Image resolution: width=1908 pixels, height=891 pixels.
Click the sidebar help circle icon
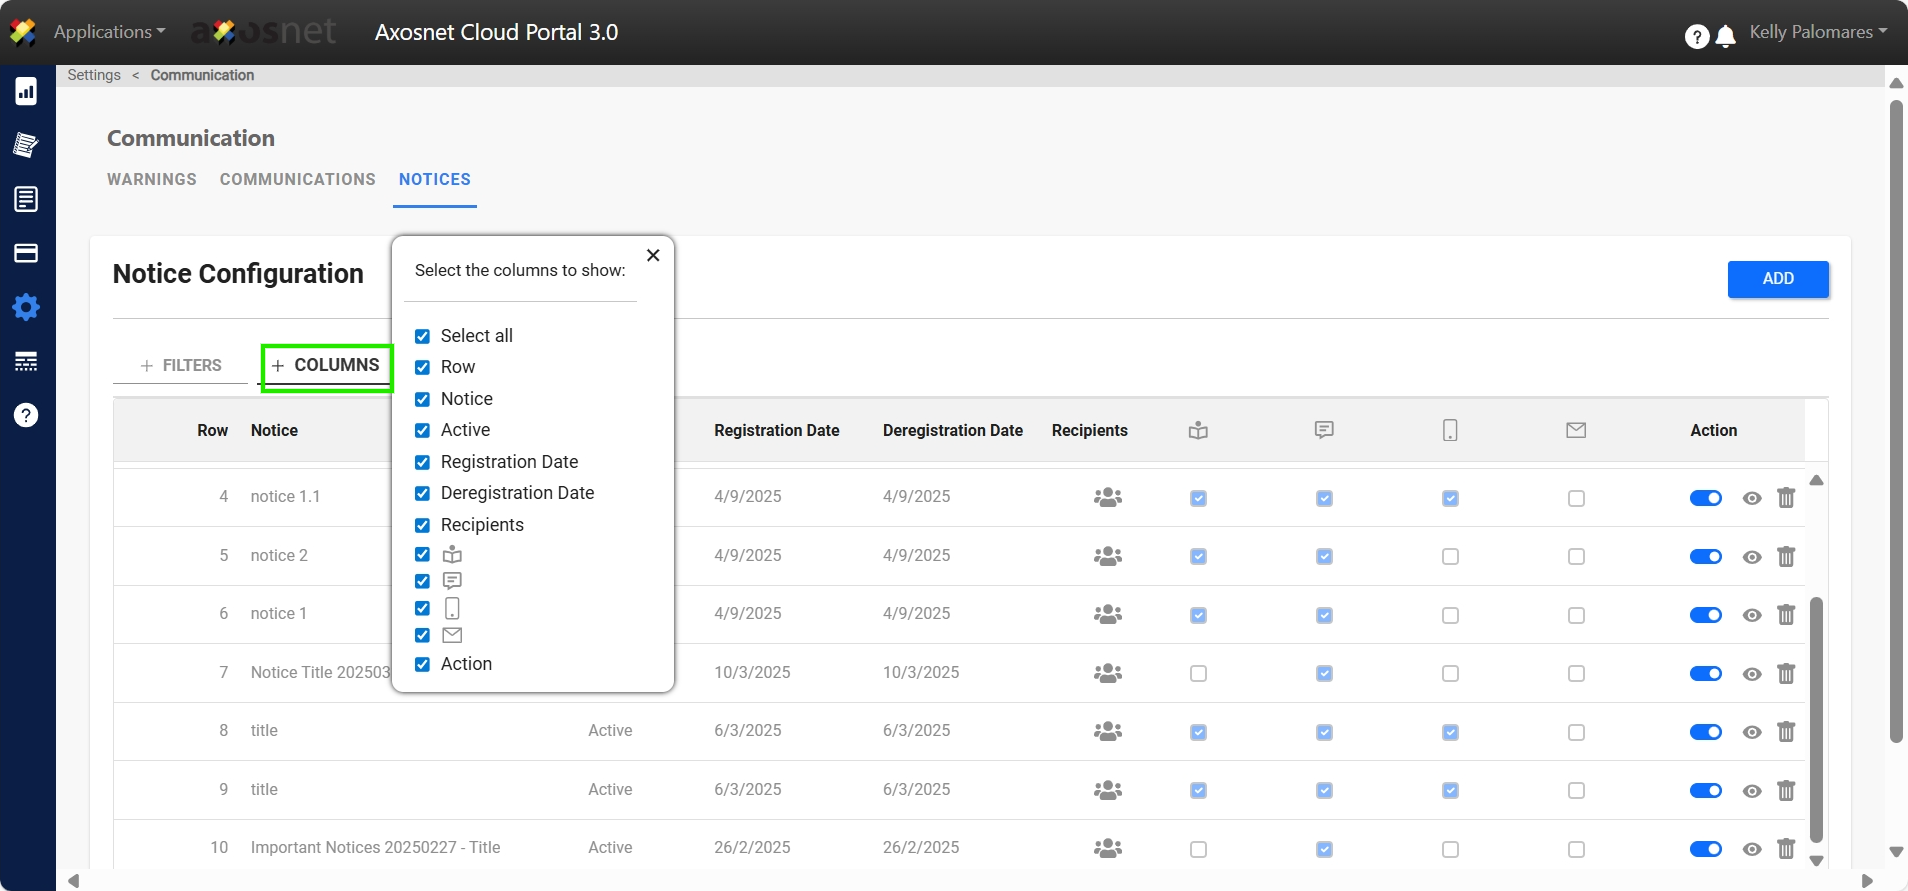click(x=26, y=415)
